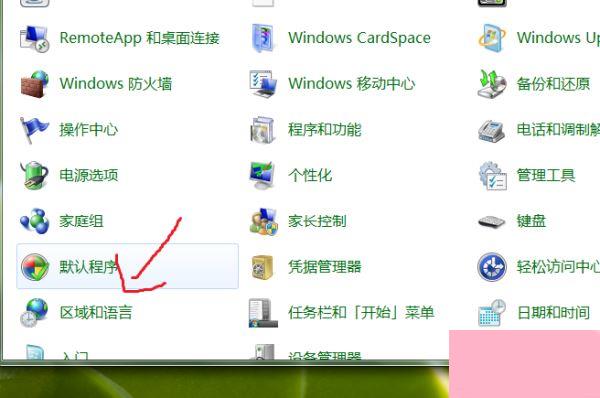Open the 电话和调制解调器 text link
The height and width of the screenshot is (398, 600).
pyautogui.click(x=558, y=129)
